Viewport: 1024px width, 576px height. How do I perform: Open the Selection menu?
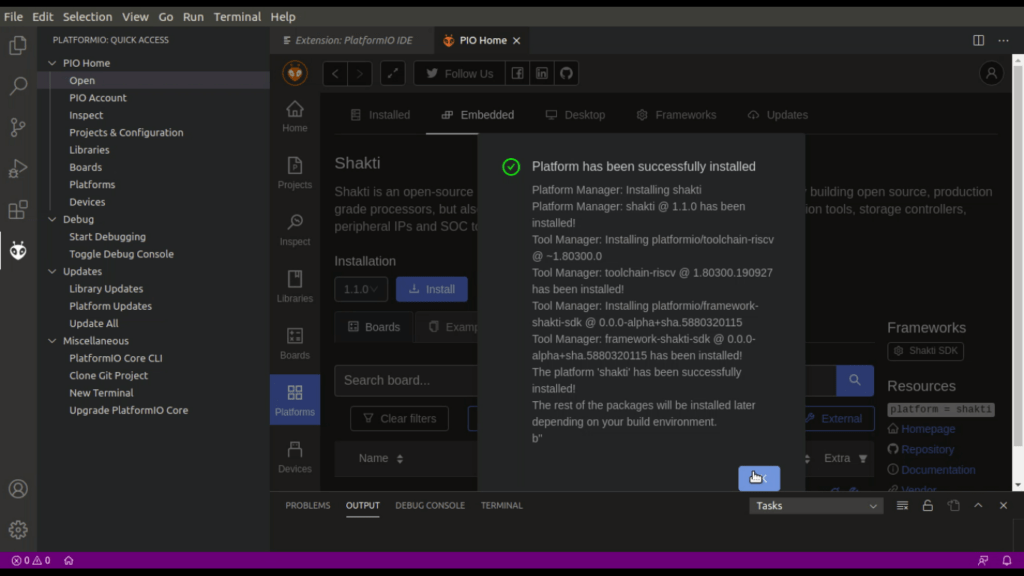88,16
